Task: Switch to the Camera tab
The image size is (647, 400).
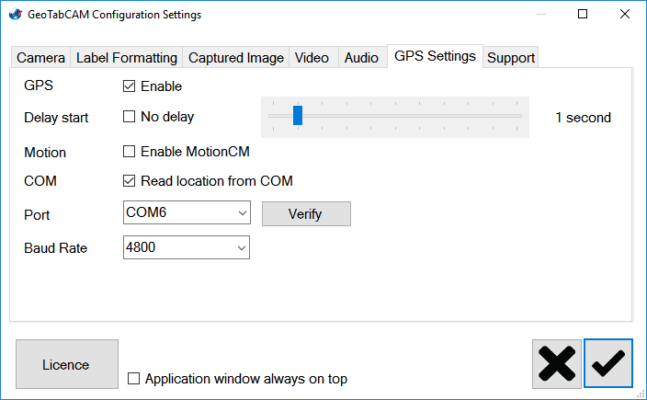Action: click(41, 58)
